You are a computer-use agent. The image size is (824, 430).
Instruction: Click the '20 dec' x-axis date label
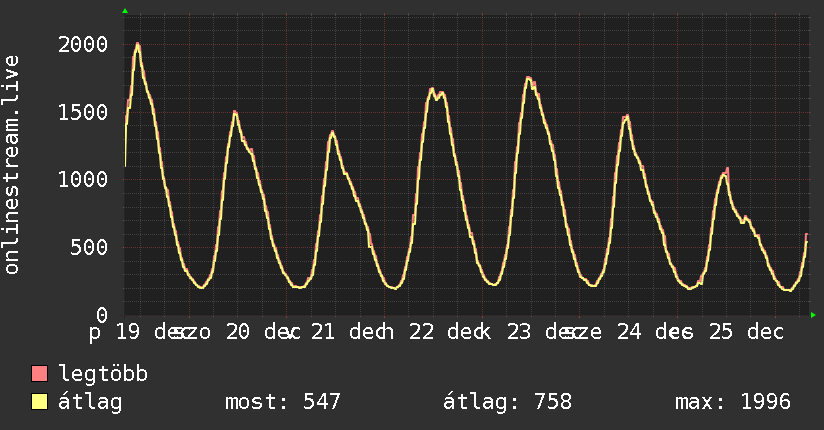(x=263, y=332)
